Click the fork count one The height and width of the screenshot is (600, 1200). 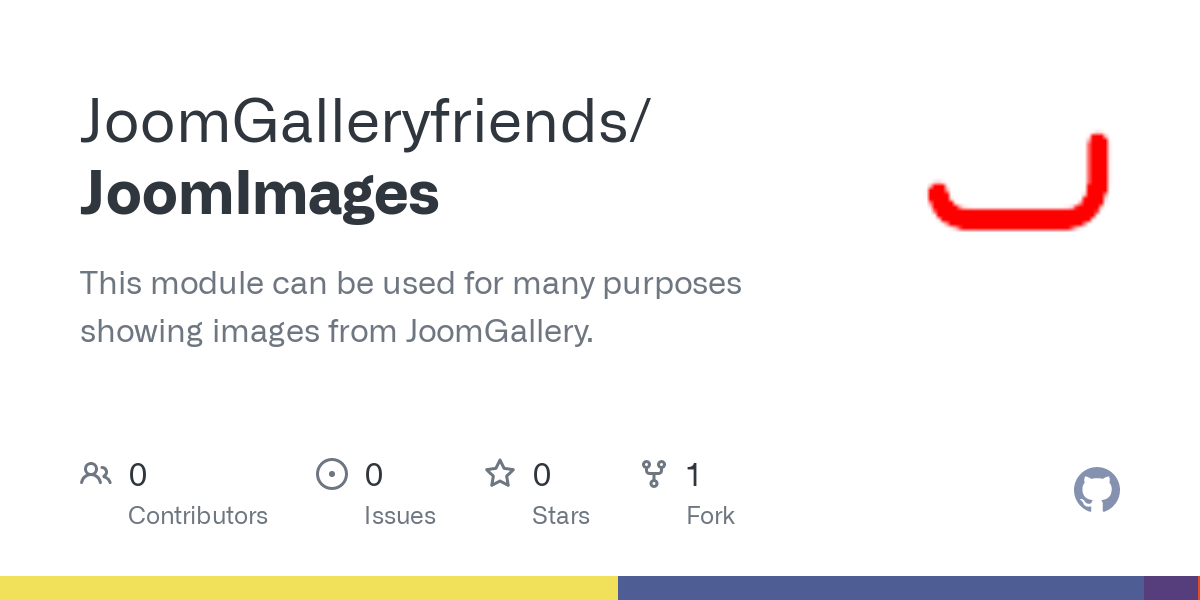[x=693, y=474]
